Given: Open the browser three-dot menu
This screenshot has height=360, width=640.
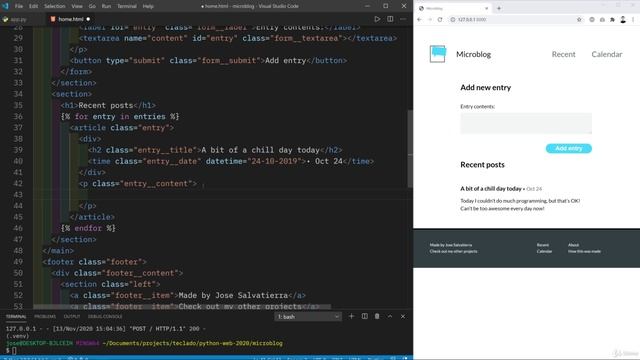Looking at the screenshot, I should coord(633,19).
